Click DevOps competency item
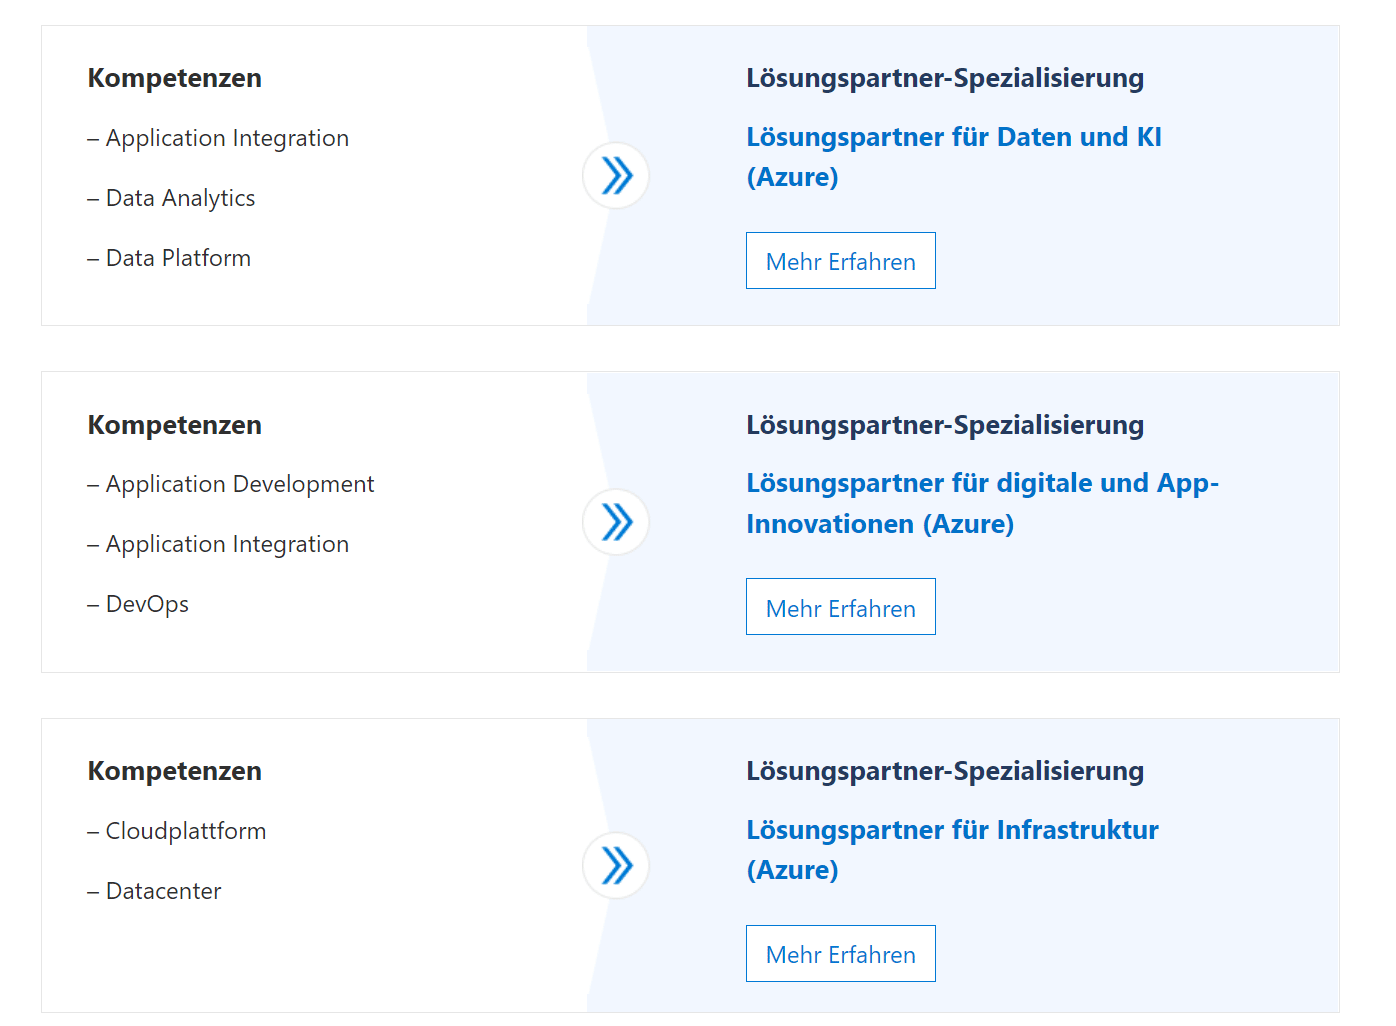1396x1026 pixels. [x=147, y=604]
